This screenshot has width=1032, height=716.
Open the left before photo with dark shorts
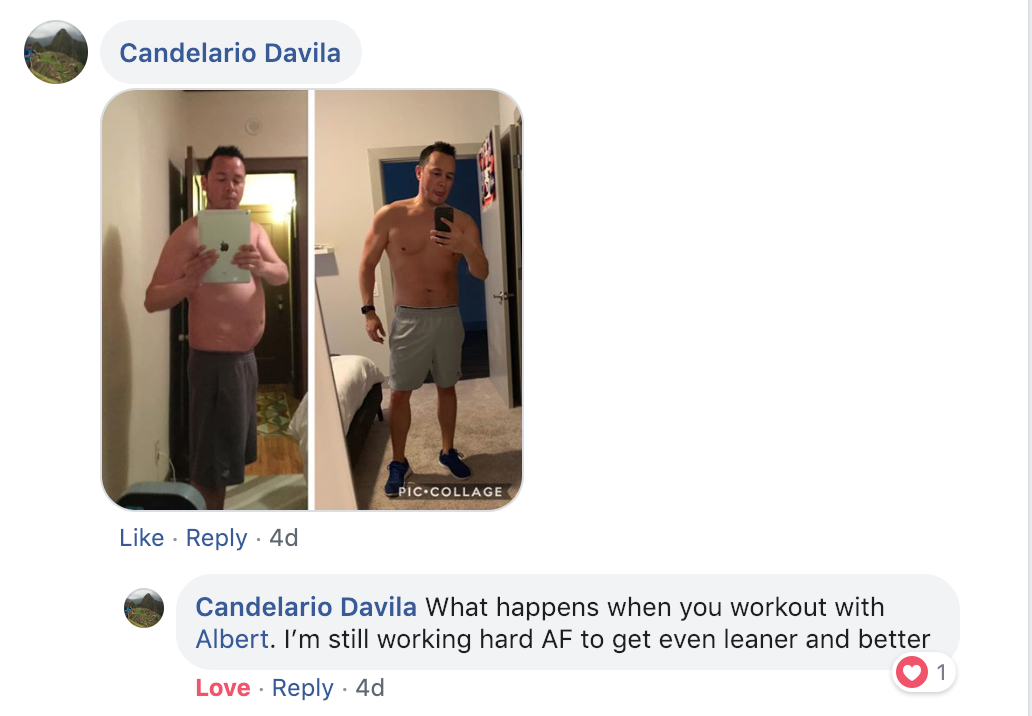pyautogui.click(x=205, y=300)
